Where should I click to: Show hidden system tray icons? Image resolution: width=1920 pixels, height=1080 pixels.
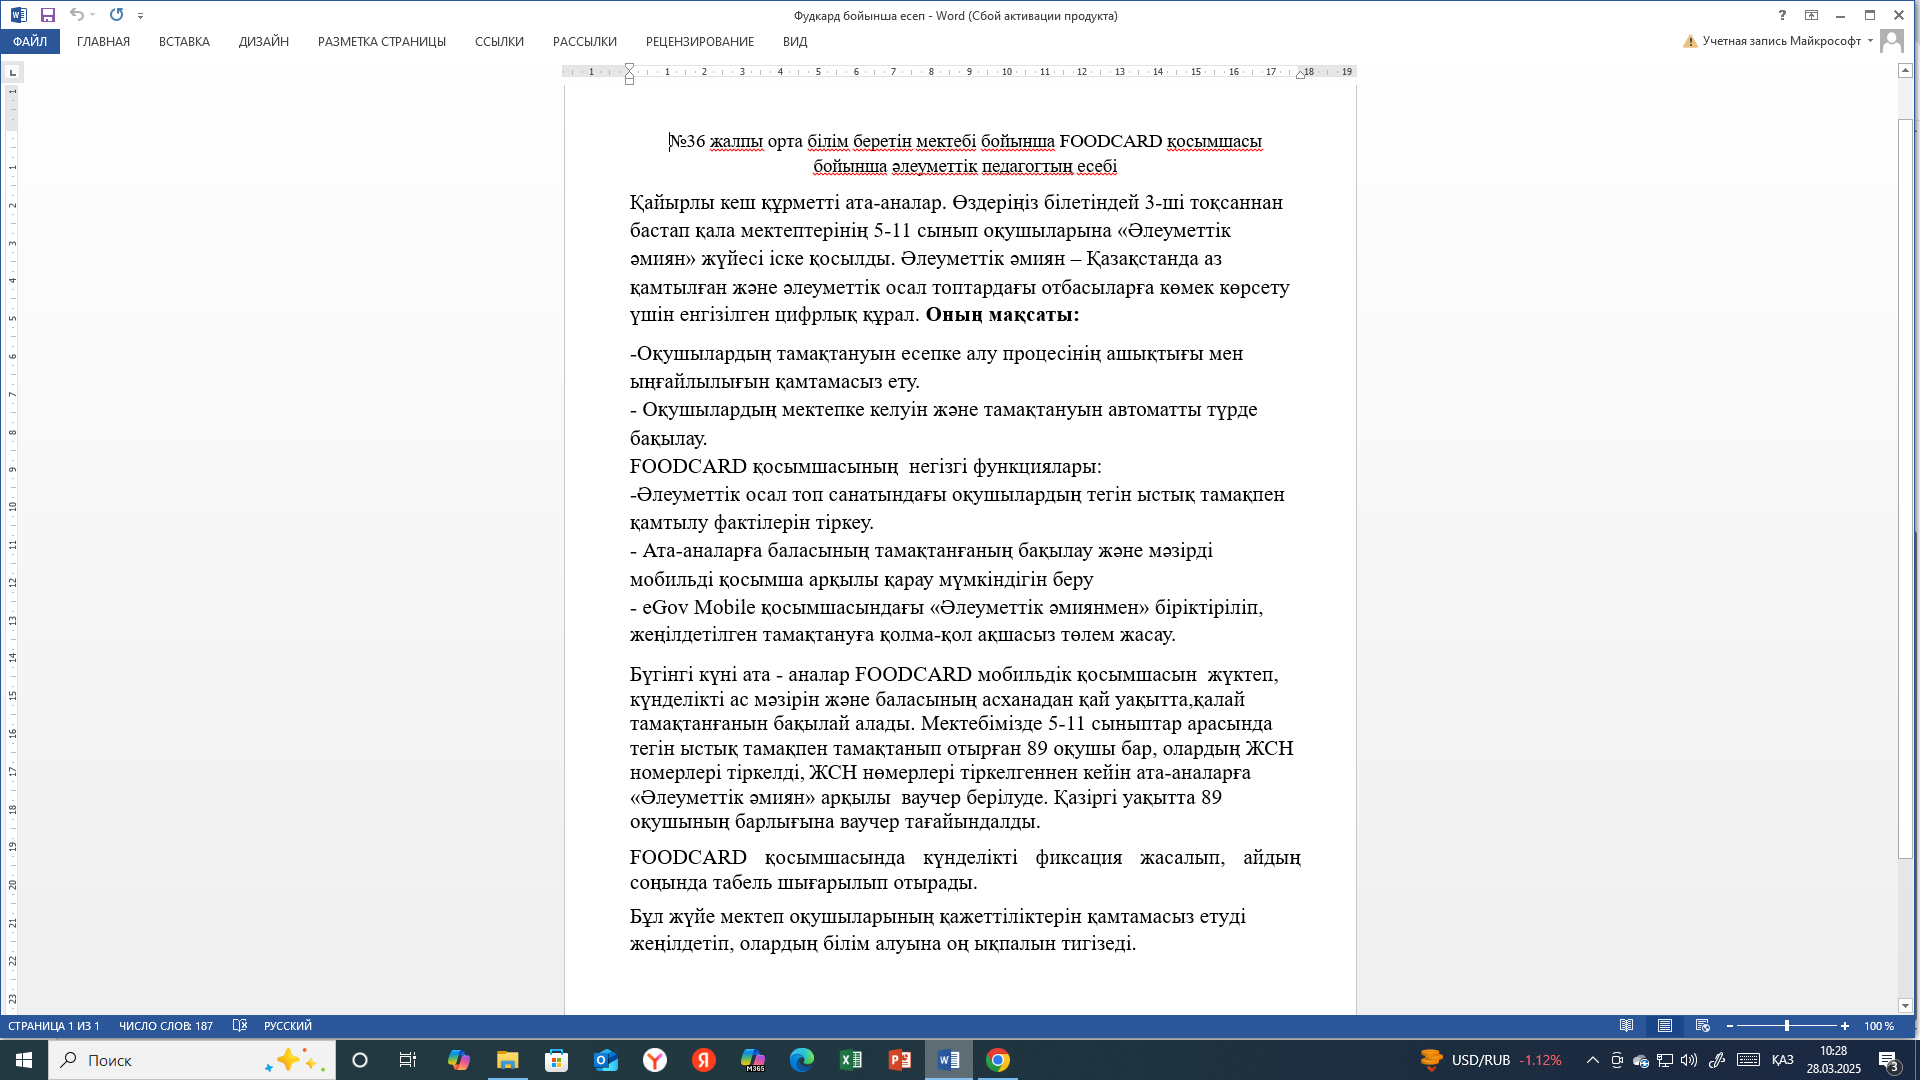click(x=1592, y=1060)
